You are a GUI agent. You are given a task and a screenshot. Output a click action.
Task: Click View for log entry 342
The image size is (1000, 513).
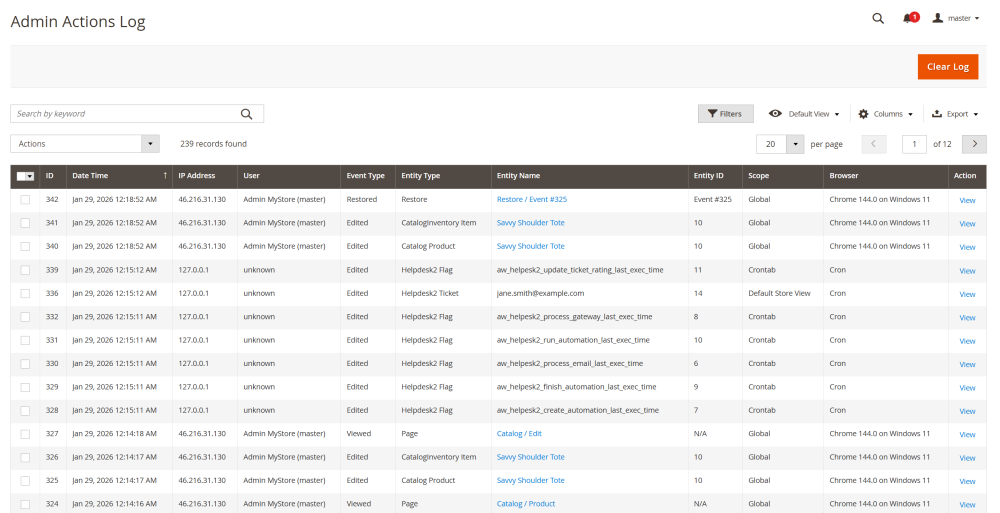point(967,200)
